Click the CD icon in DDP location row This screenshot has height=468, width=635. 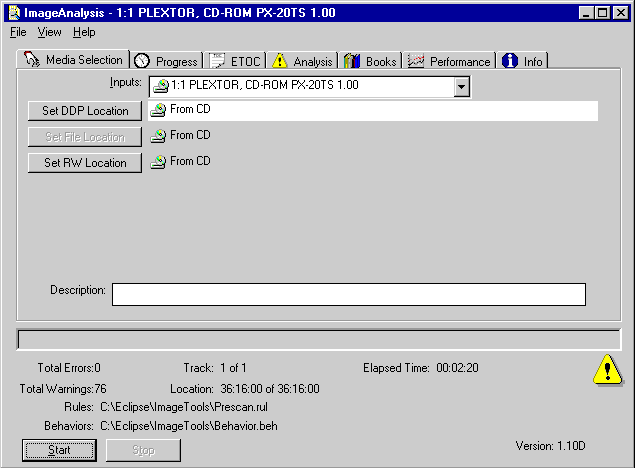158,110
